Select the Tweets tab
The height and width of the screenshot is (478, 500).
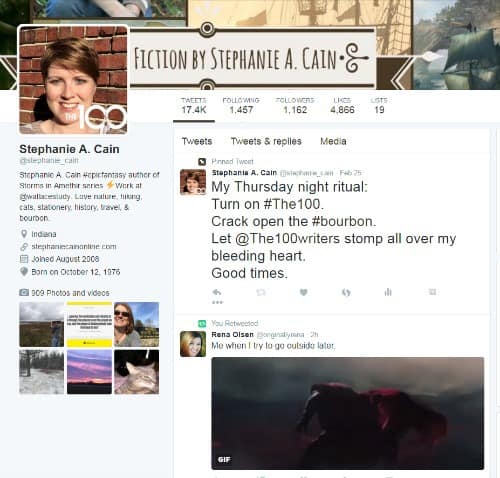click(197, 141)
